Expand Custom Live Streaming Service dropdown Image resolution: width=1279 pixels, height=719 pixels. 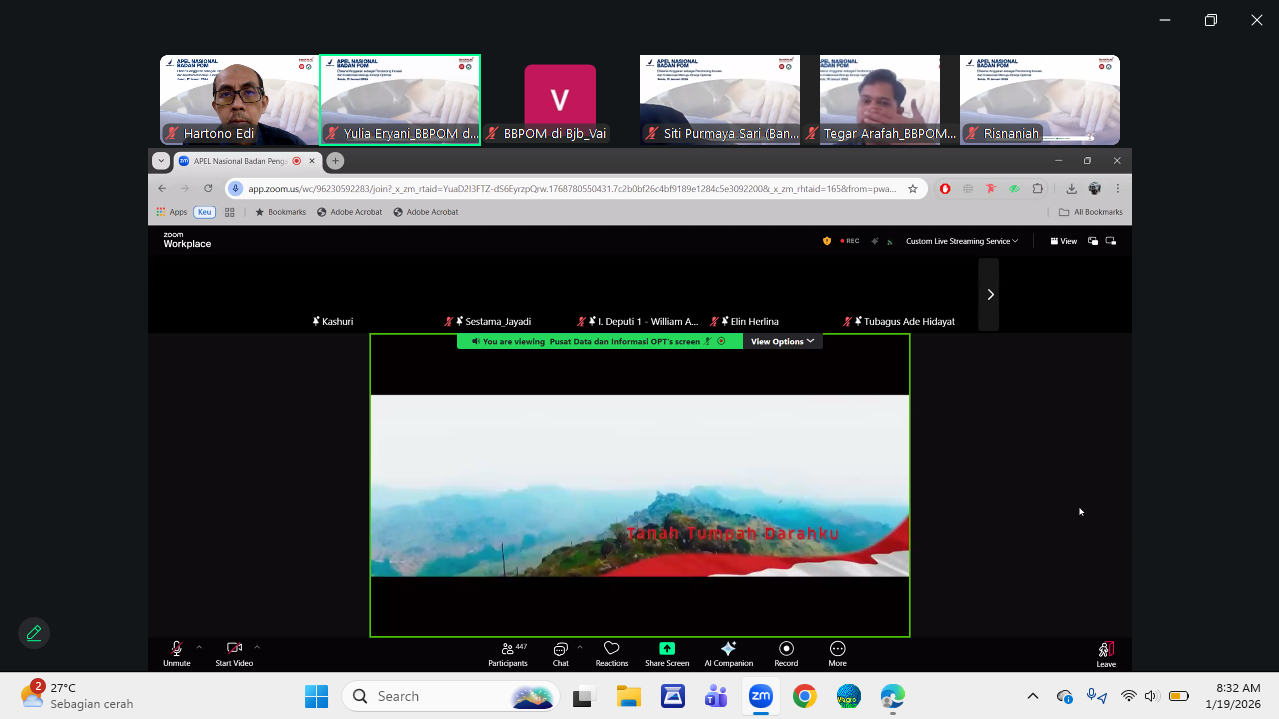[961, 241]
